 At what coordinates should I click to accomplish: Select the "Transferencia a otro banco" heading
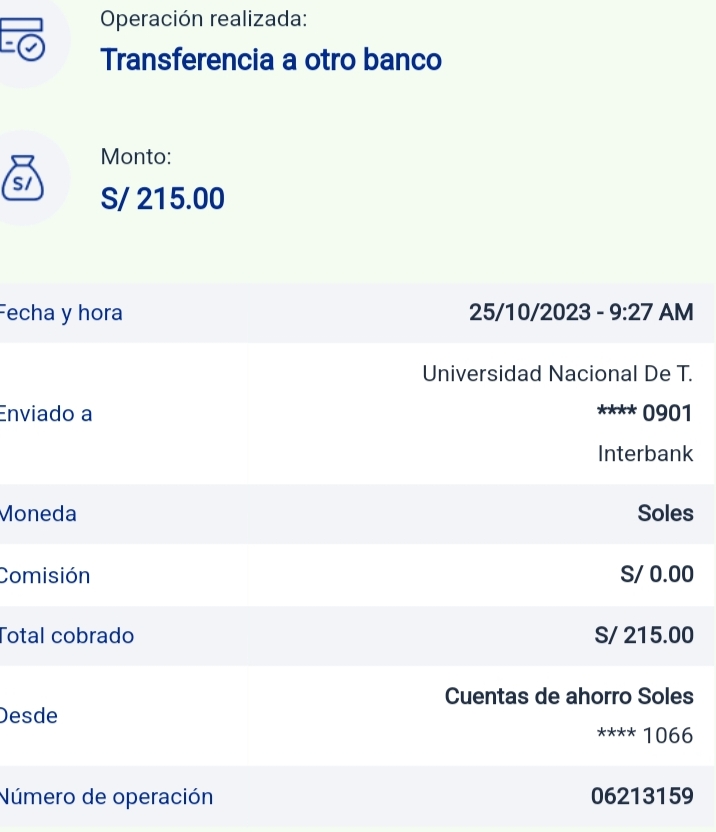pyautogui.click(x=271, y=60)
